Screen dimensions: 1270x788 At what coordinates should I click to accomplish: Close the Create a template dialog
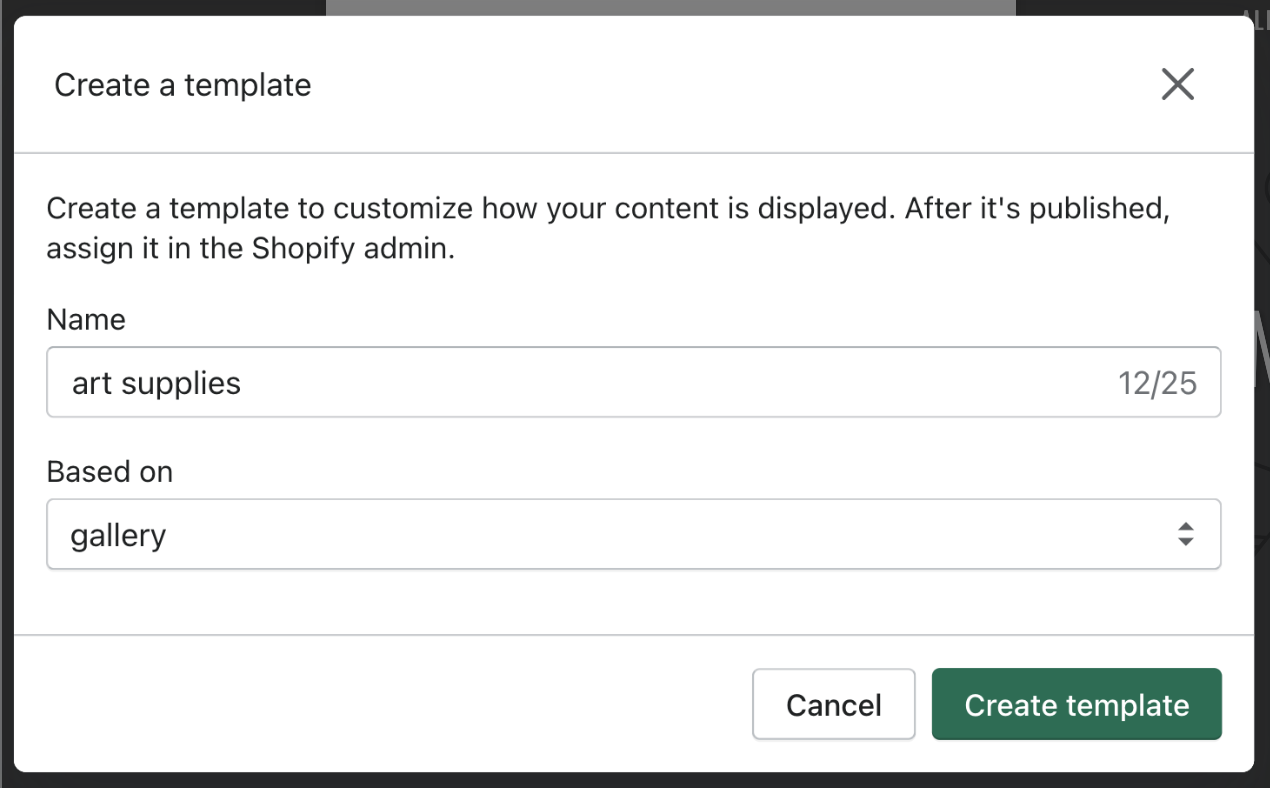tap(1177, 85)
